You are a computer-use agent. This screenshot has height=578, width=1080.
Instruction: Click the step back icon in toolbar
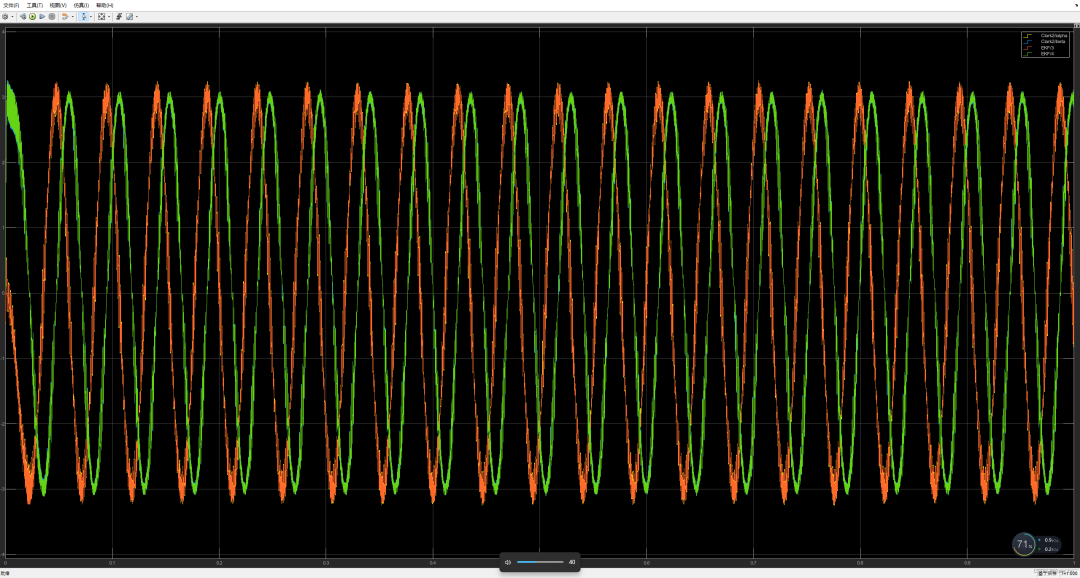[x=23, y=16]
